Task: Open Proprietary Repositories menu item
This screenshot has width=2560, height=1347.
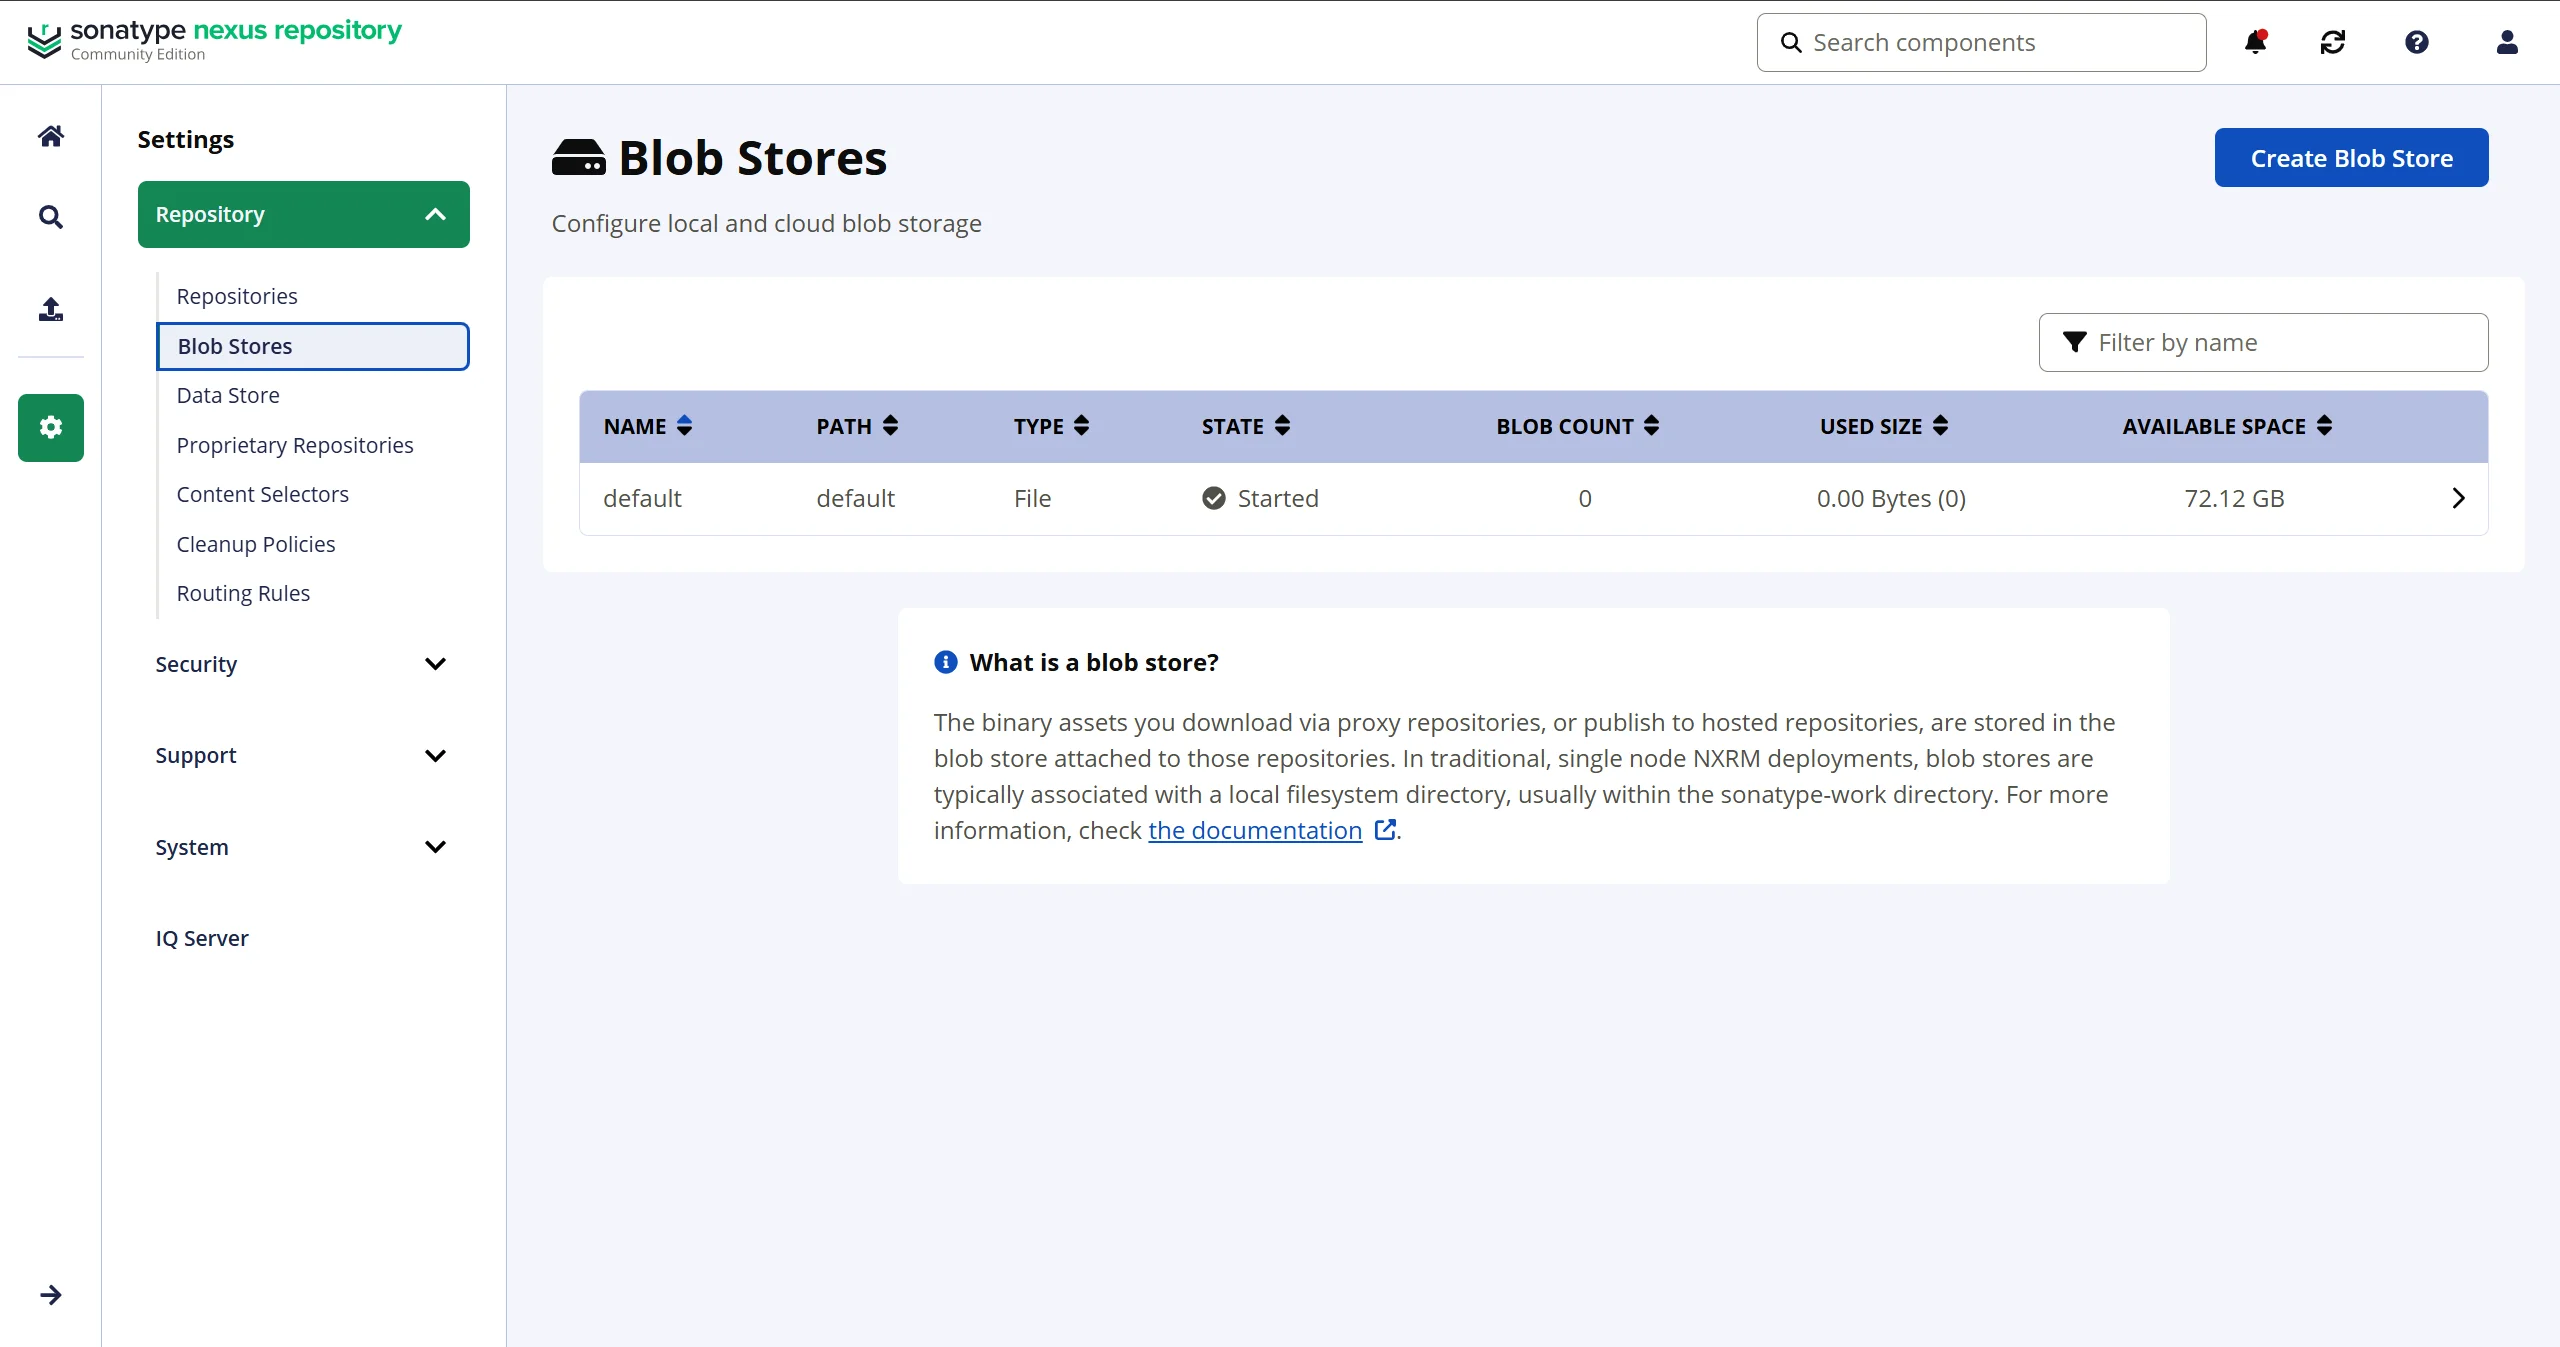Action: point(295,445)
